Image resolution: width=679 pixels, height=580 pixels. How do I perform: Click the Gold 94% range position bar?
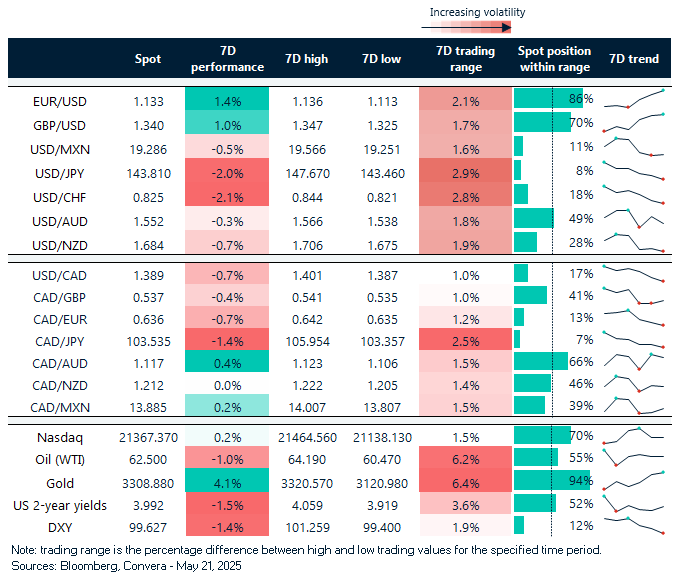pyautogui.click(x=551, y=481)
